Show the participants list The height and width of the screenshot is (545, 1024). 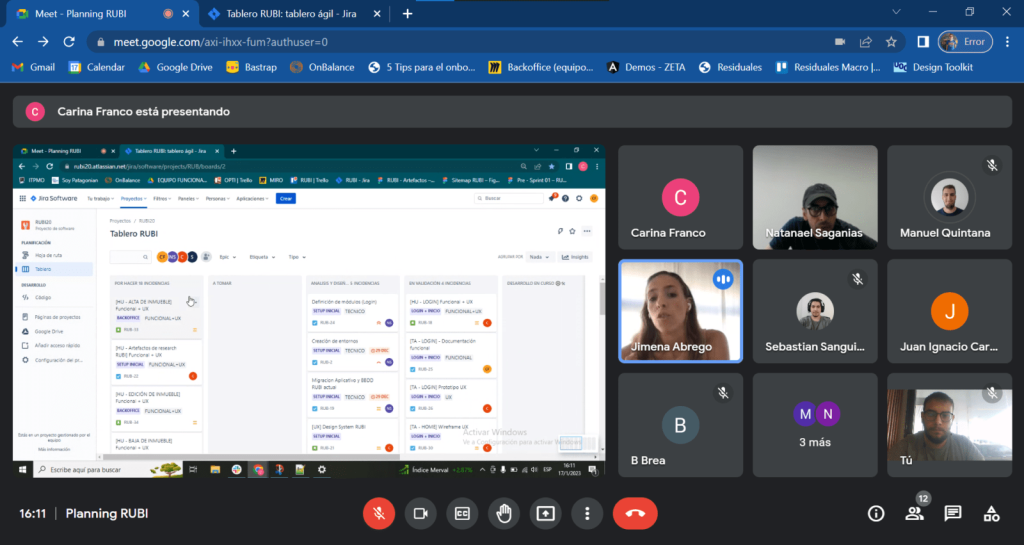click(914, 514)
